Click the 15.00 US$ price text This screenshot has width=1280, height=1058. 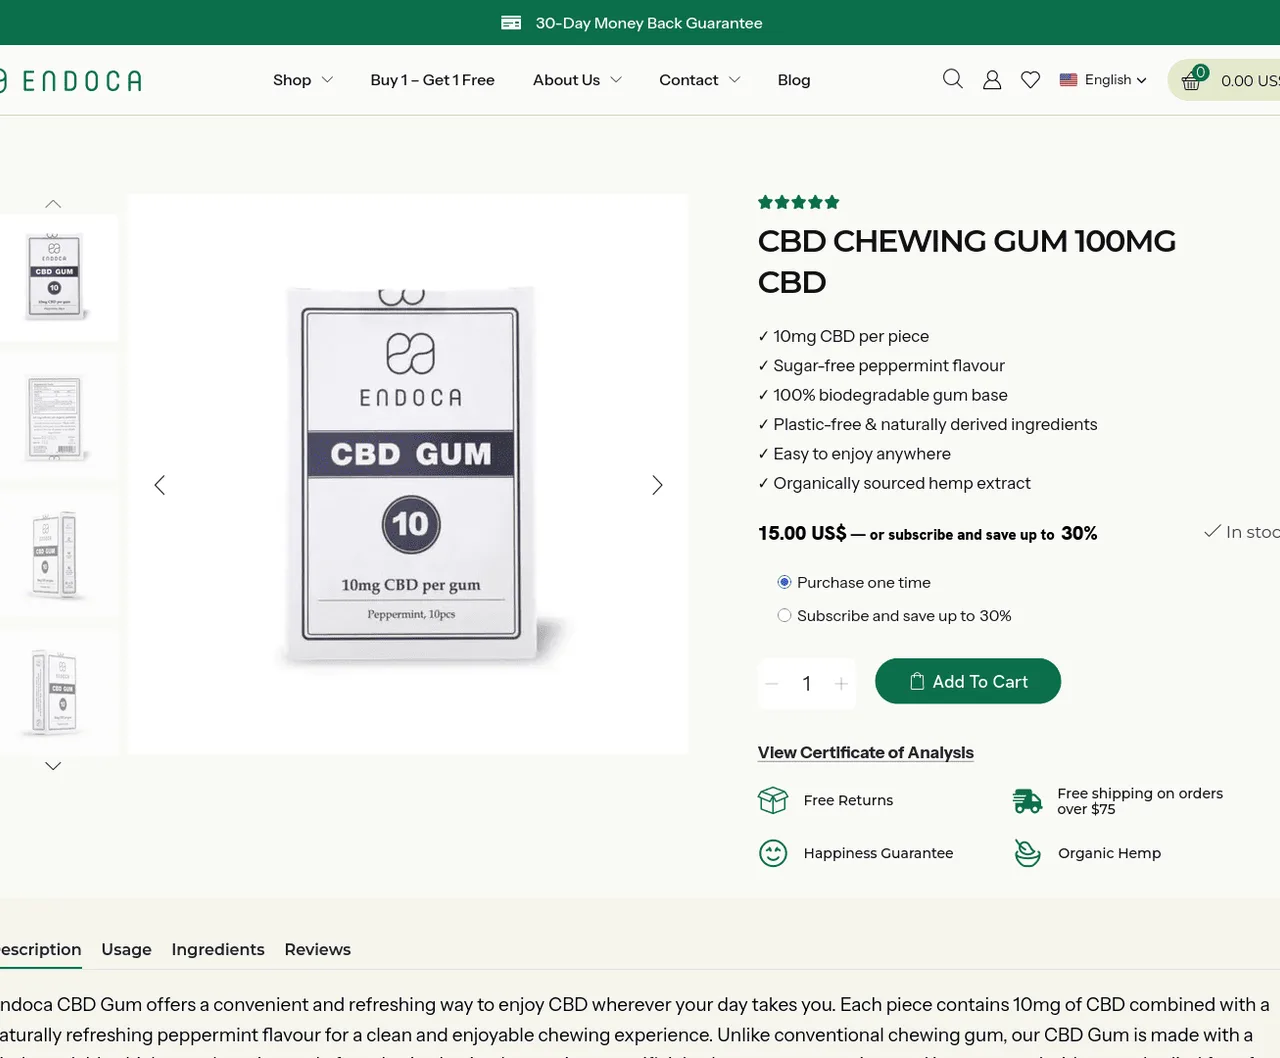pyautogui.click(x=802, y=533)
